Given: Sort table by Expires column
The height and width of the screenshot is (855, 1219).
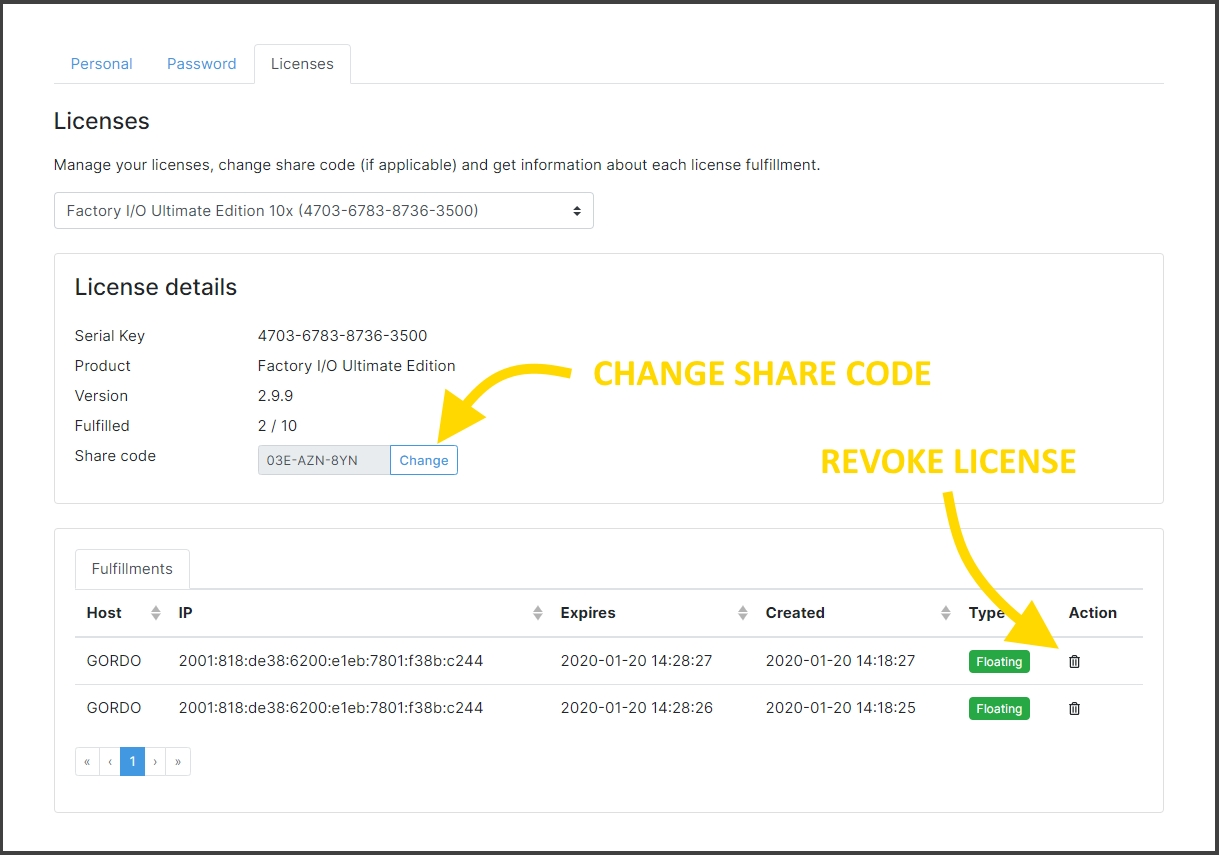Looking at the screenshot, I should [743, 613].
